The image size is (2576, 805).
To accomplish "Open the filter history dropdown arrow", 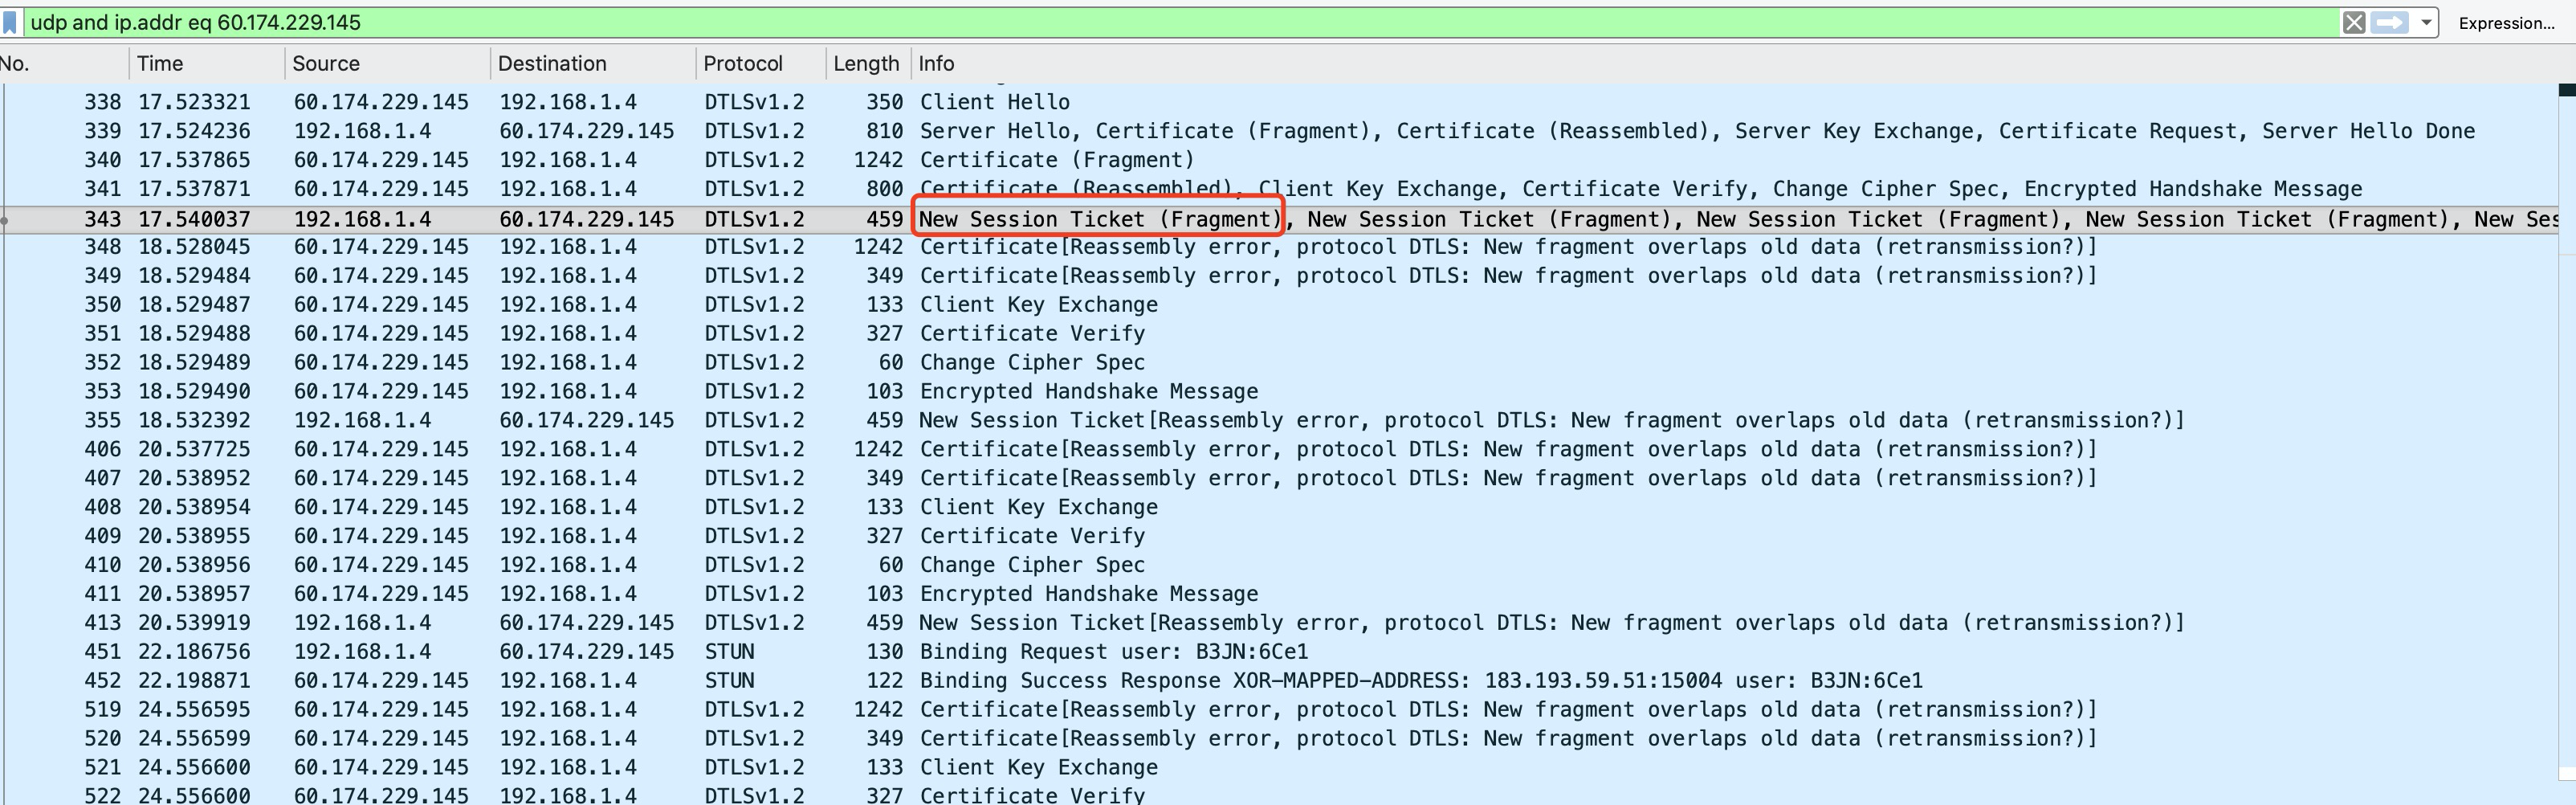I will click(2426, 22).
